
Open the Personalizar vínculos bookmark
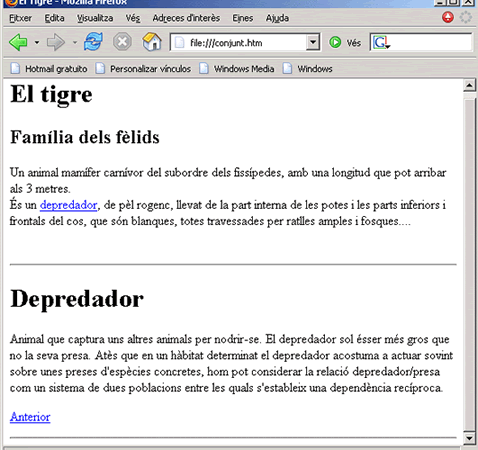[143, 69]
